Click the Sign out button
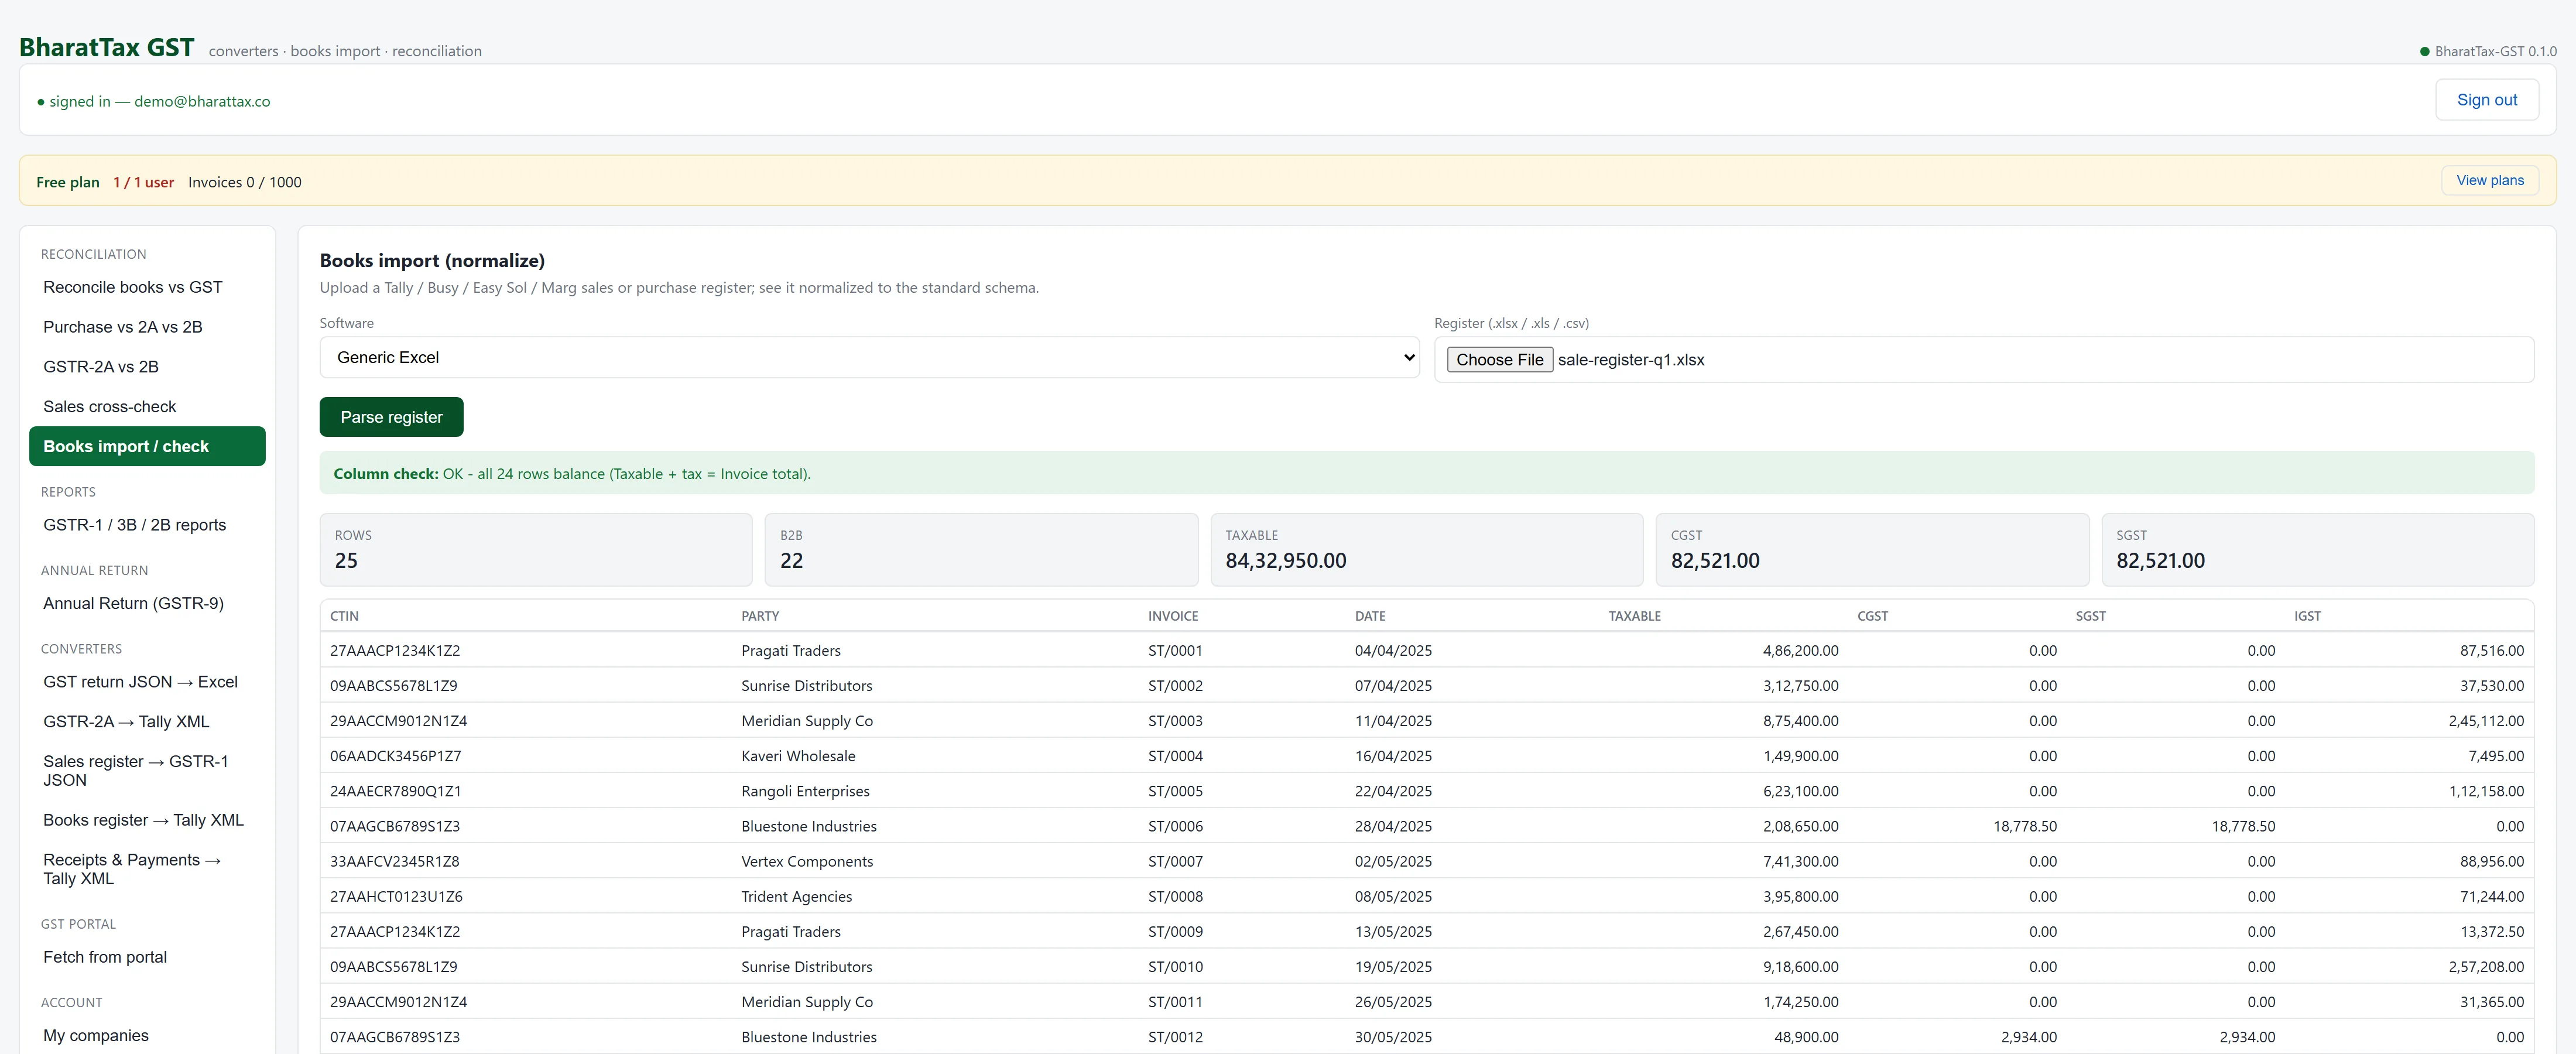This screenshot has height=1054, width=2576. pyautogui.click(x=2486, y=100)
